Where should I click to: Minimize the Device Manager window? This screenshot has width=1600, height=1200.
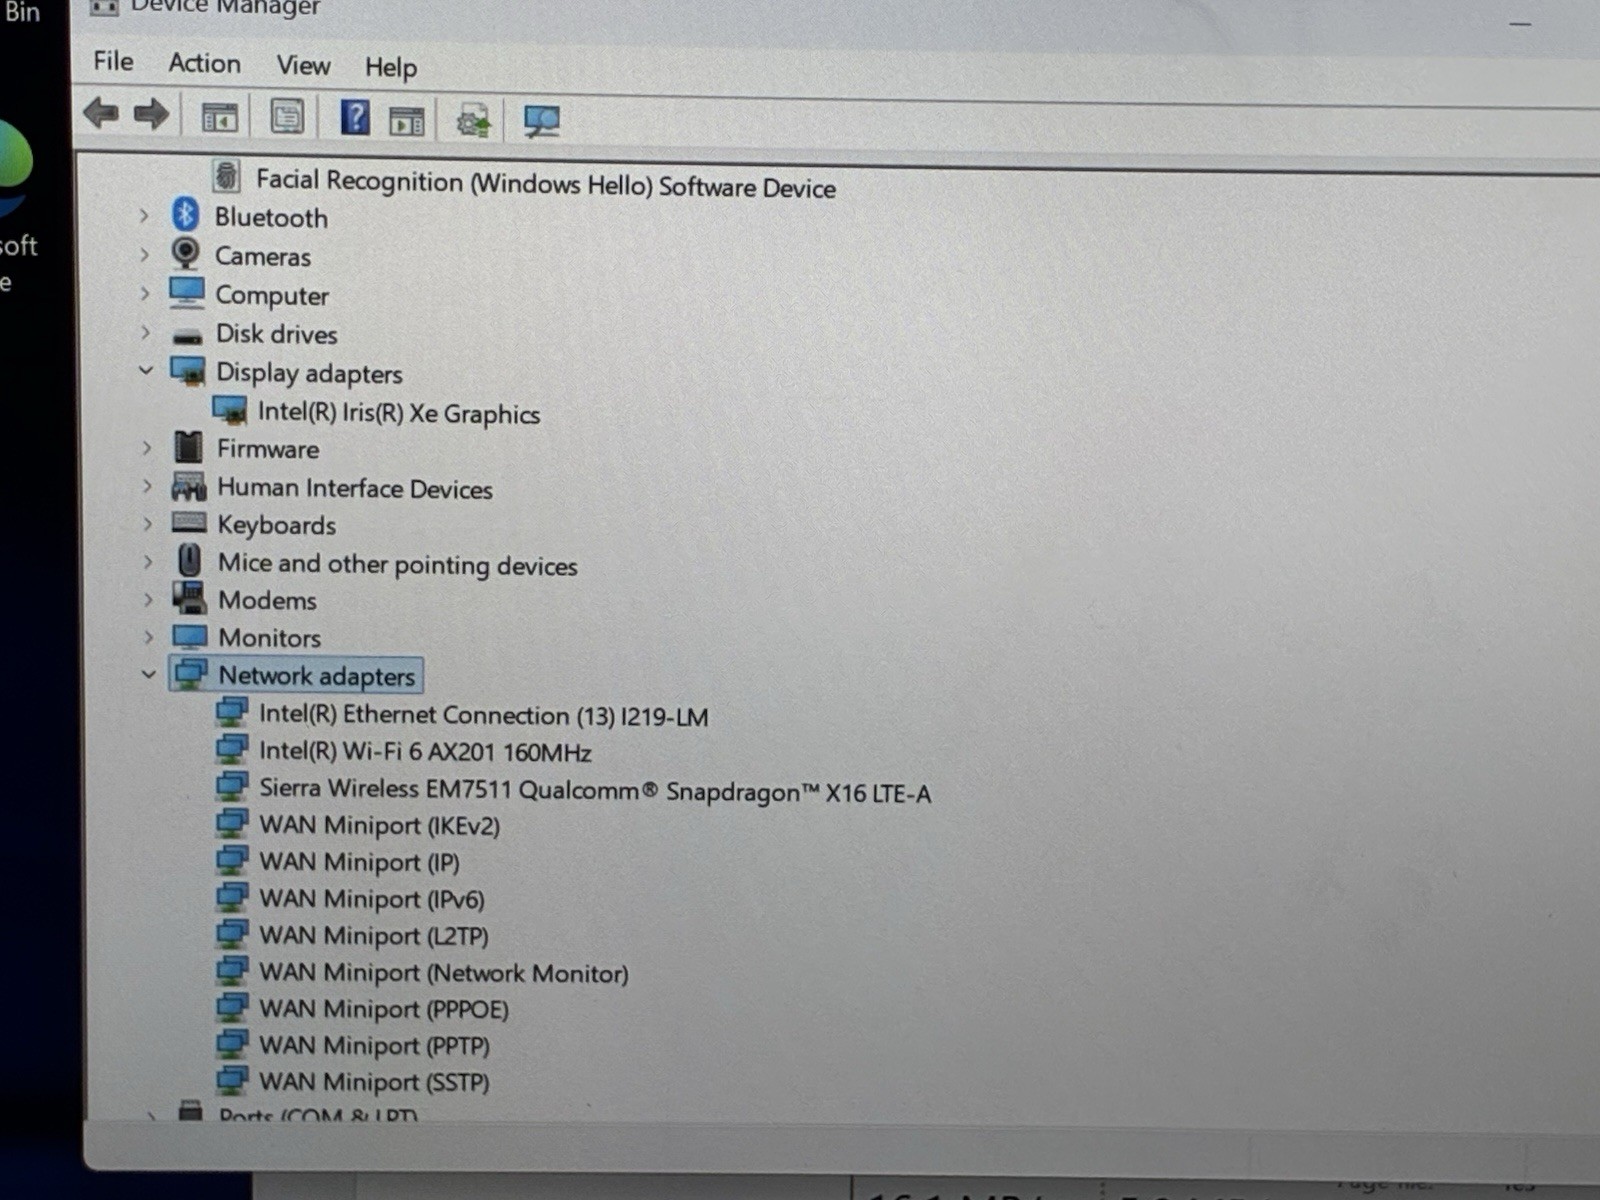click(x=1520, y=23)
